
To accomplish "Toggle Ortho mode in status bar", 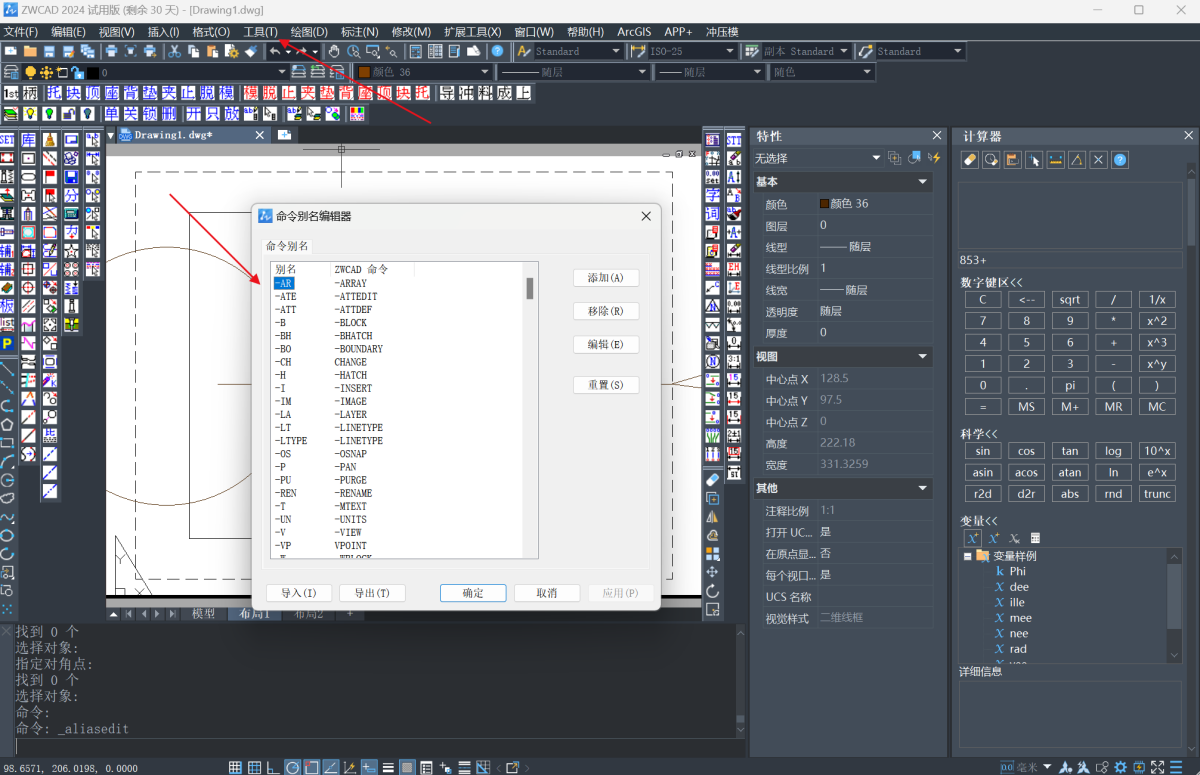I will [x=272, y=767].
